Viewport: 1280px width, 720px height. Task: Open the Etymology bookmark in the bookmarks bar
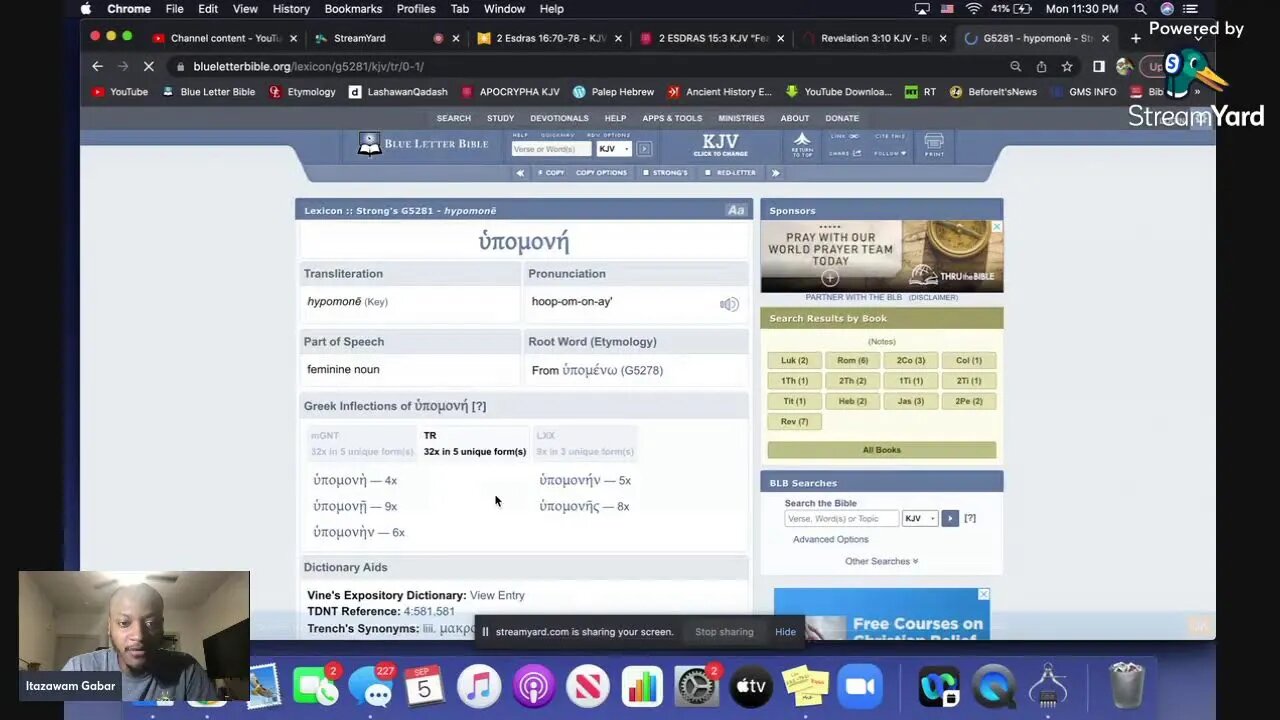[302, 92]
